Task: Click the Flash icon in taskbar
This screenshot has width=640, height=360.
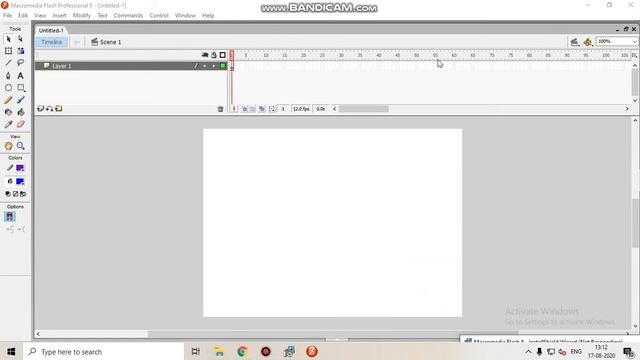Action: [x=312, y=351]
